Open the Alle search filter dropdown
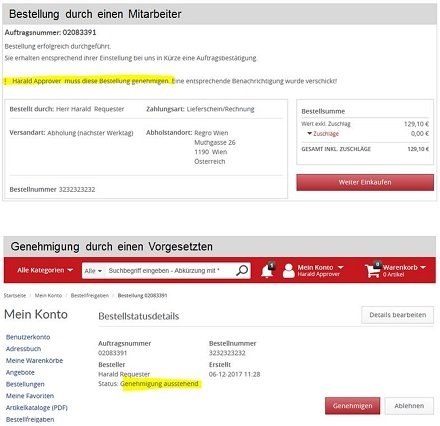The width and height of the screenshot is (440, 426). coord(93,271)
